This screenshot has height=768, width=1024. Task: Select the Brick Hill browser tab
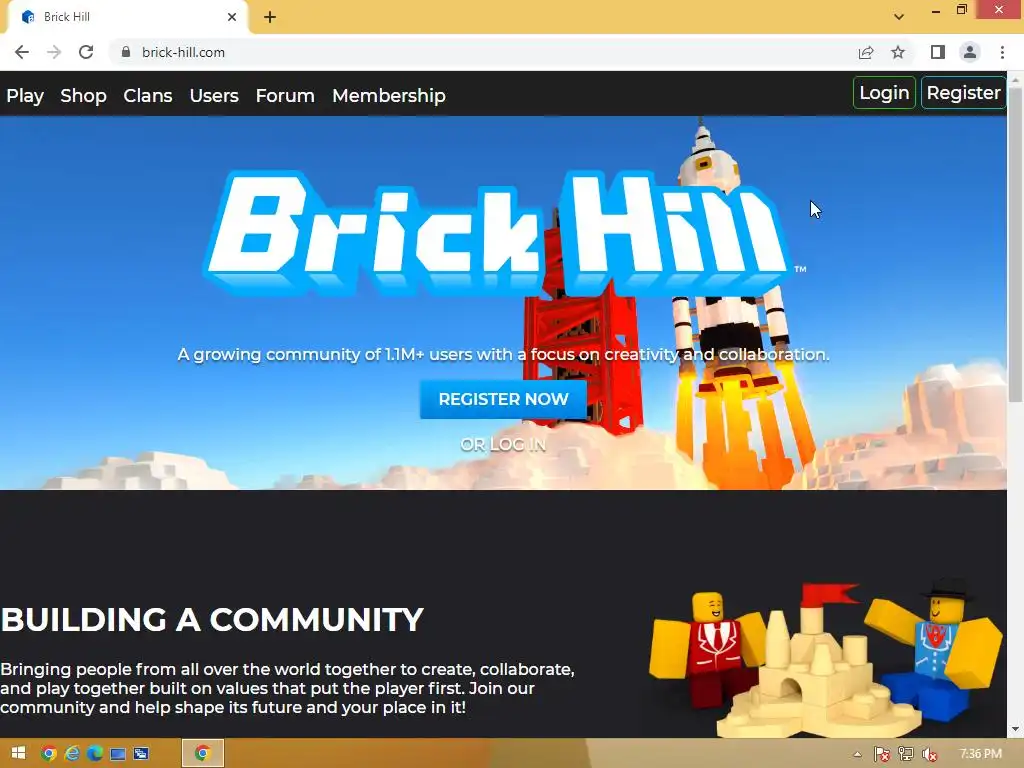click(x=128, y=17)
